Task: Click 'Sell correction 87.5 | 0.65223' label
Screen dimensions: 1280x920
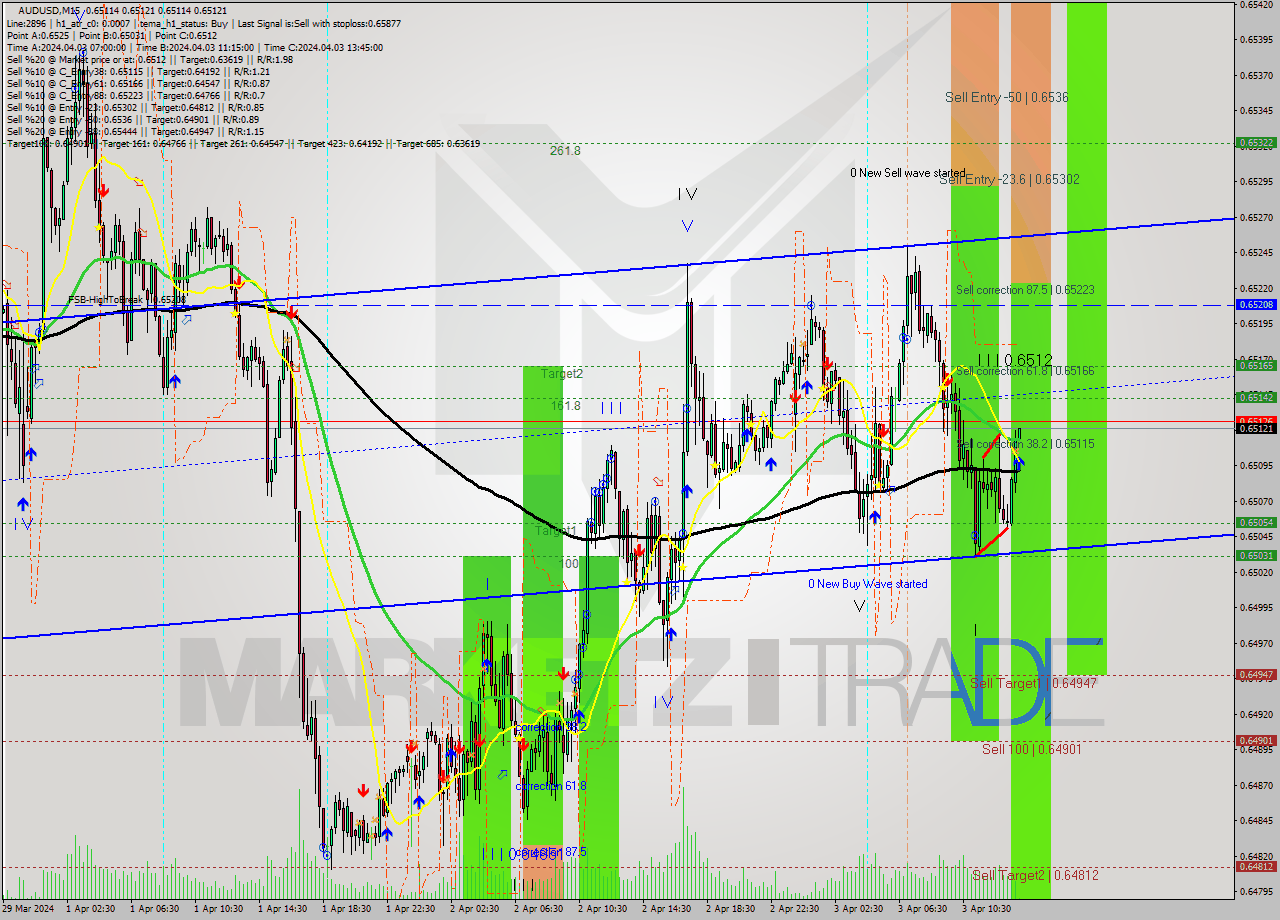Action: pyautogui.click(x=1025, y=290)
